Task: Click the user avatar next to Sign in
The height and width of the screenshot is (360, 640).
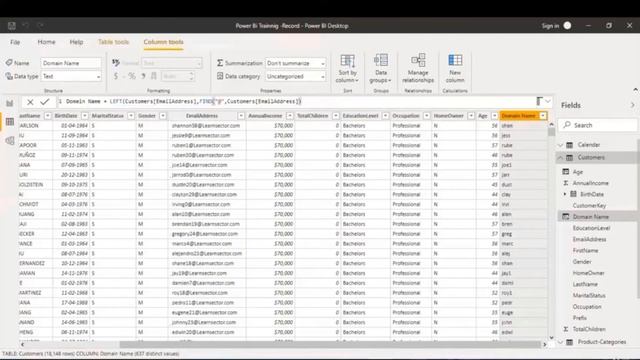Action: click(567, 26)
